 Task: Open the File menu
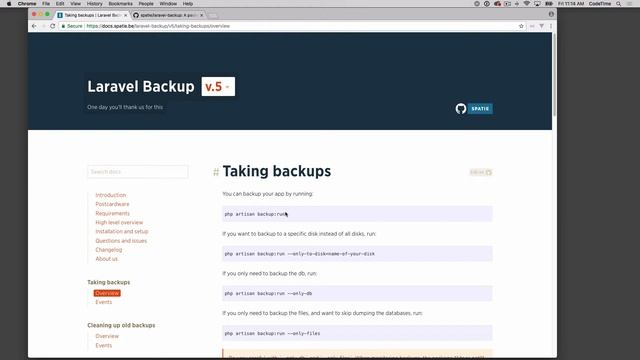(46, 4)
